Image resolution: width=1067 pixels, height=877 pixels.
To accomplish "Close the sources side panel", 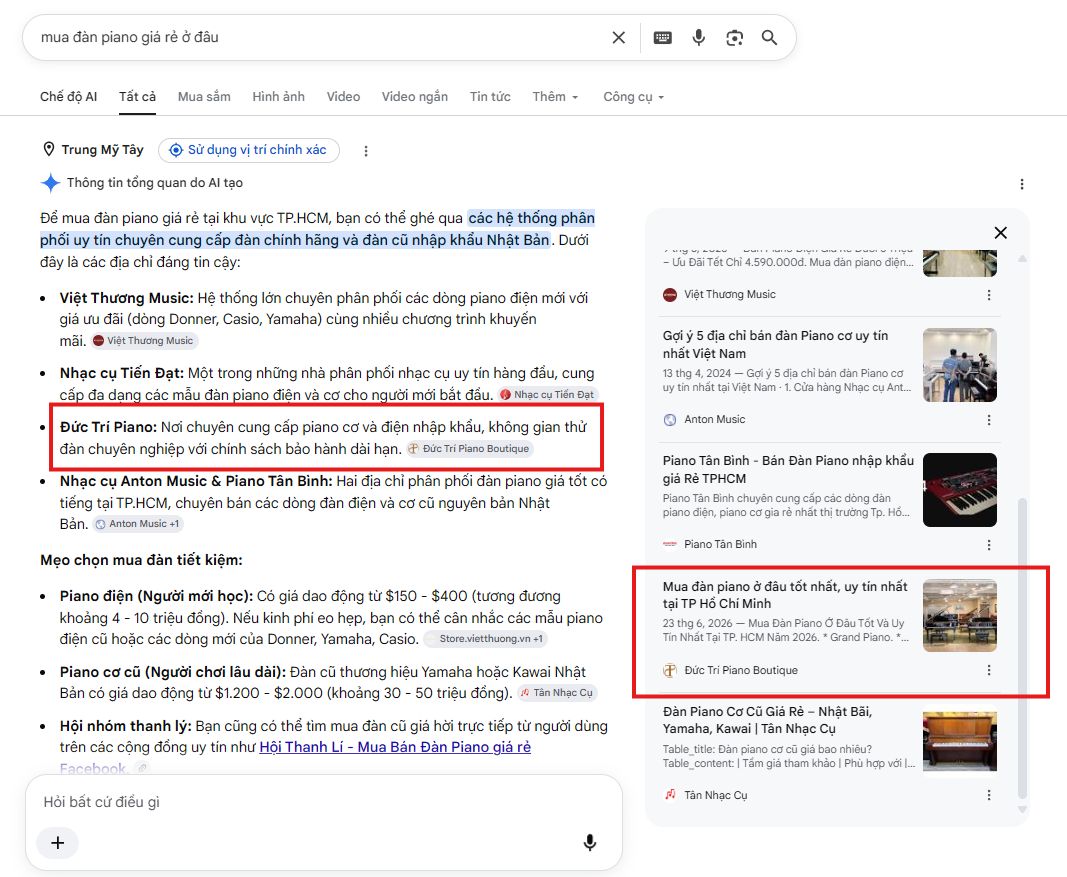I will point(1000,233).
